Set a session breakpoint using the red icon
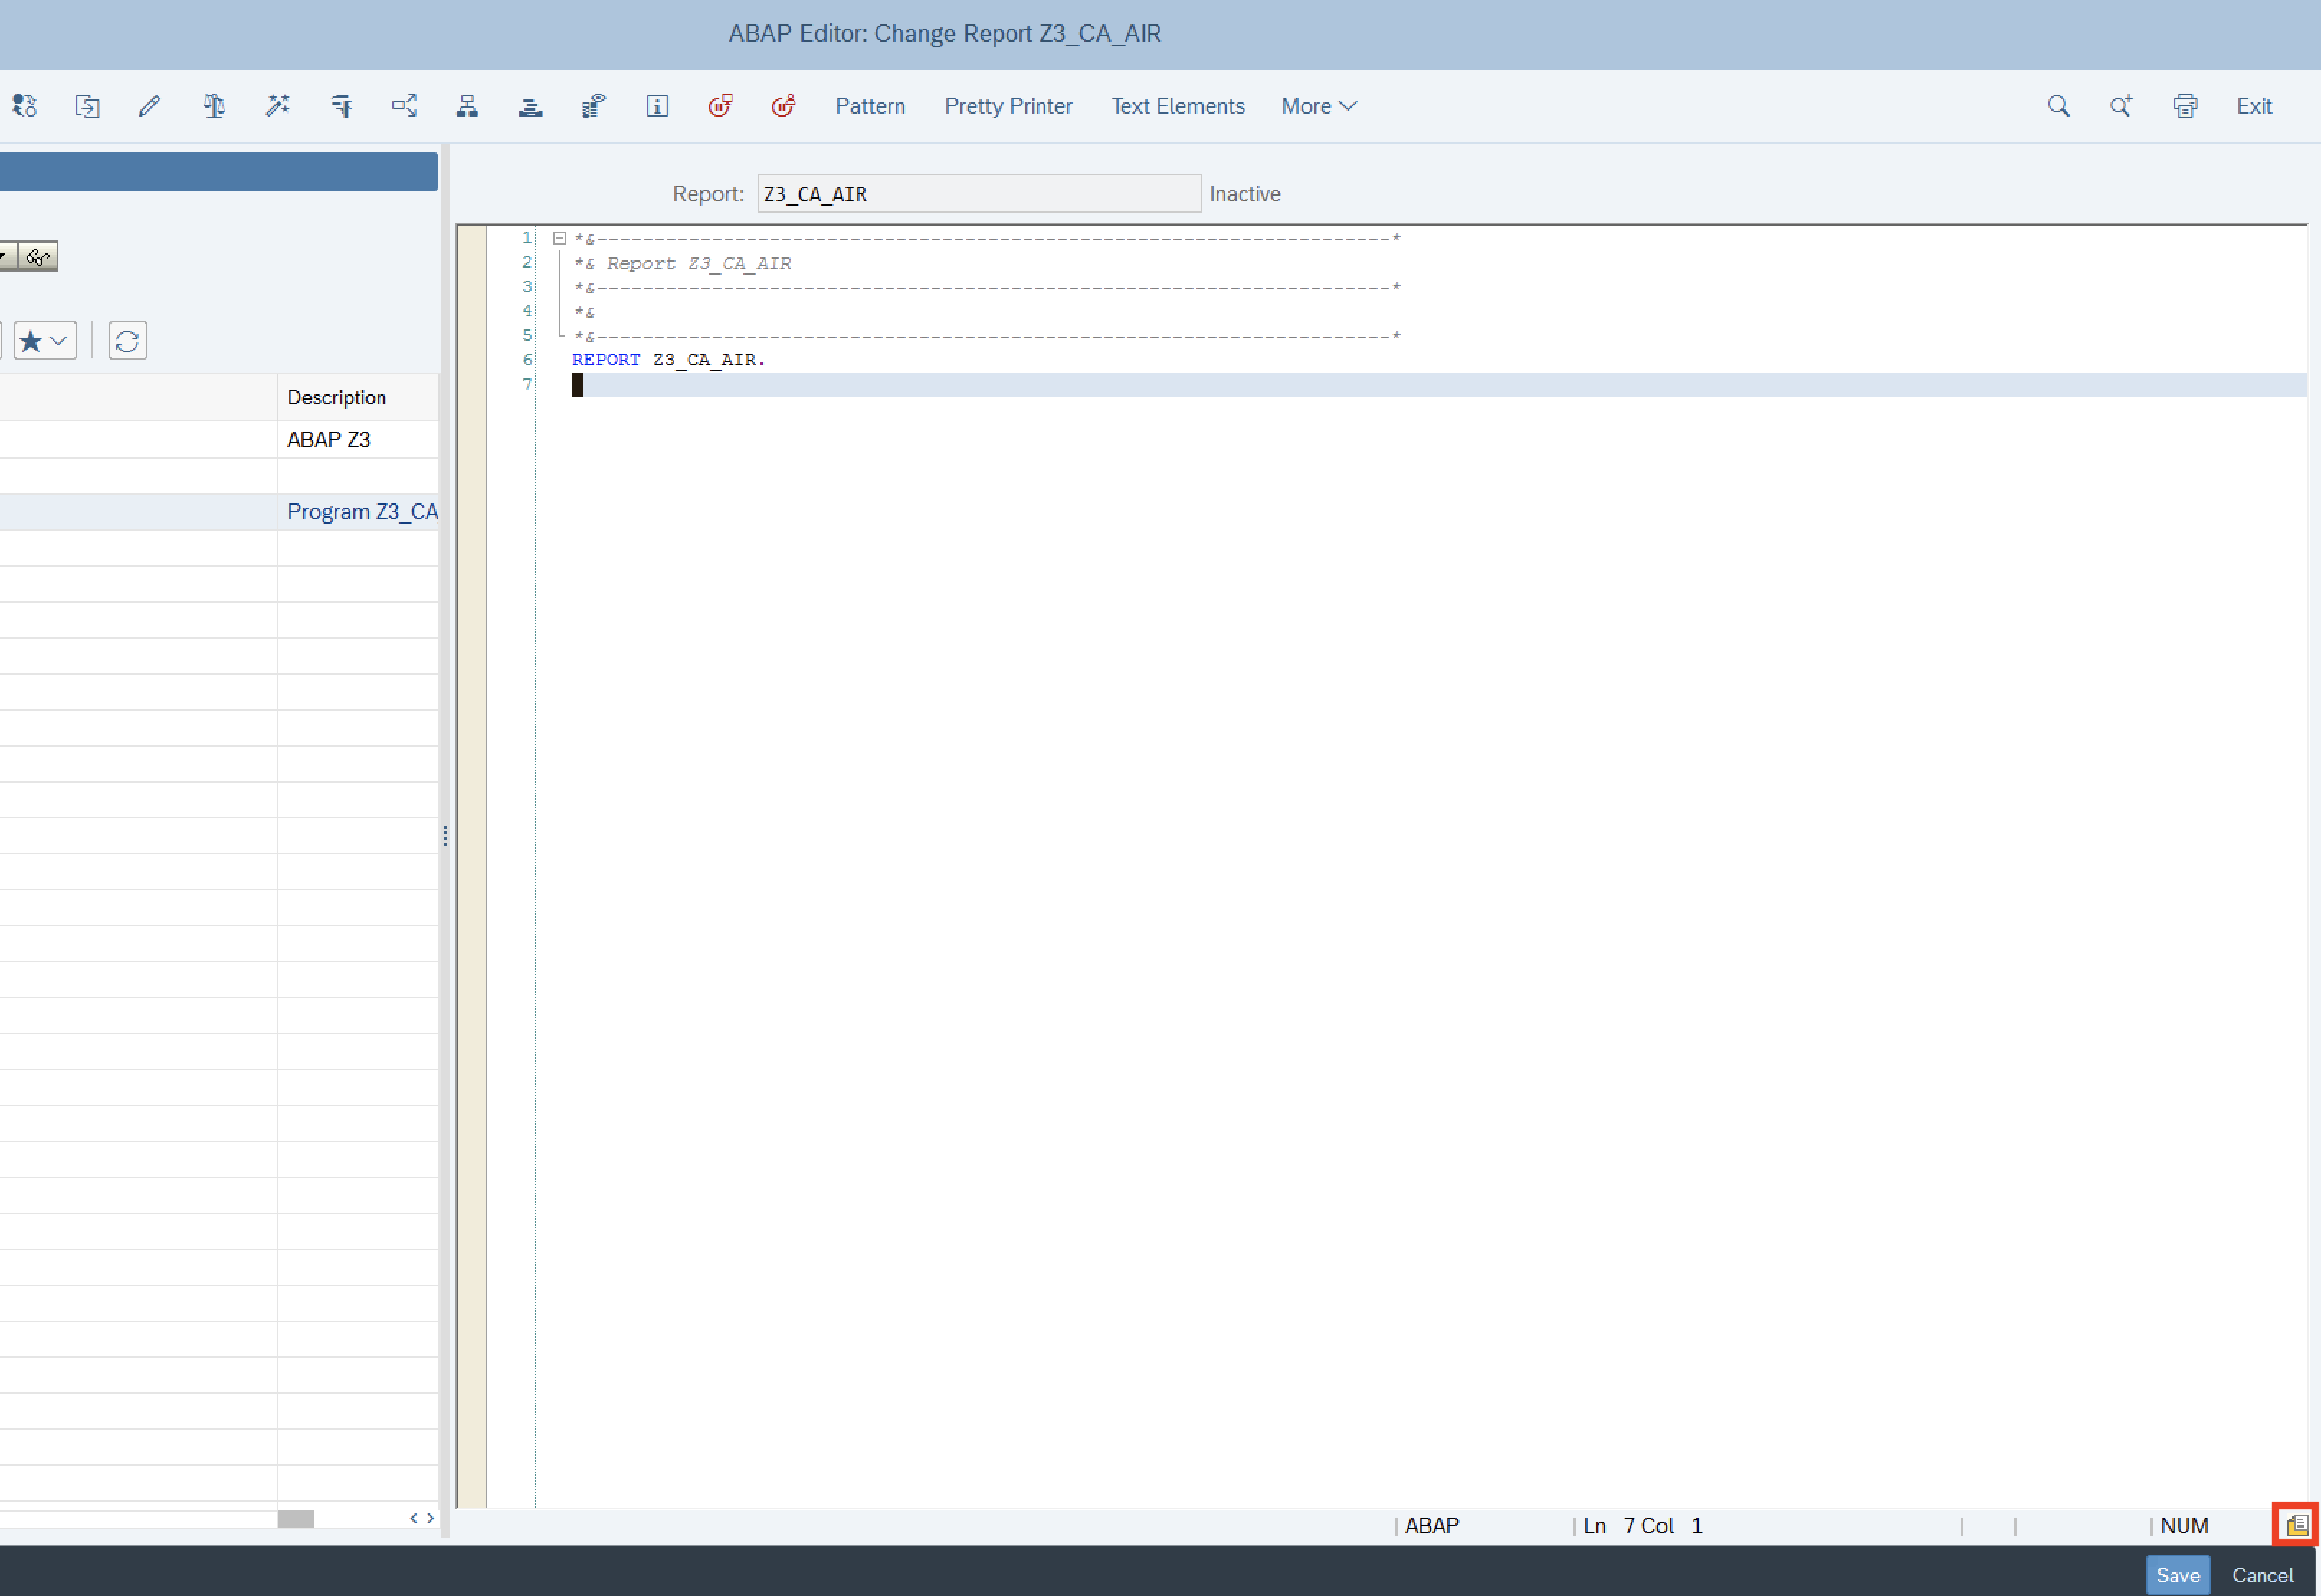 click(720, 106)
